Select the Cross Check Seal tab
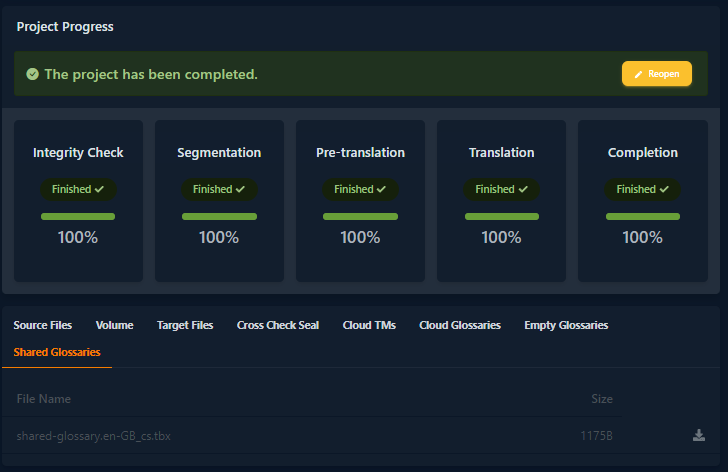Image resolution: width=728 pixels, height=472 pixels. point(278,325)
